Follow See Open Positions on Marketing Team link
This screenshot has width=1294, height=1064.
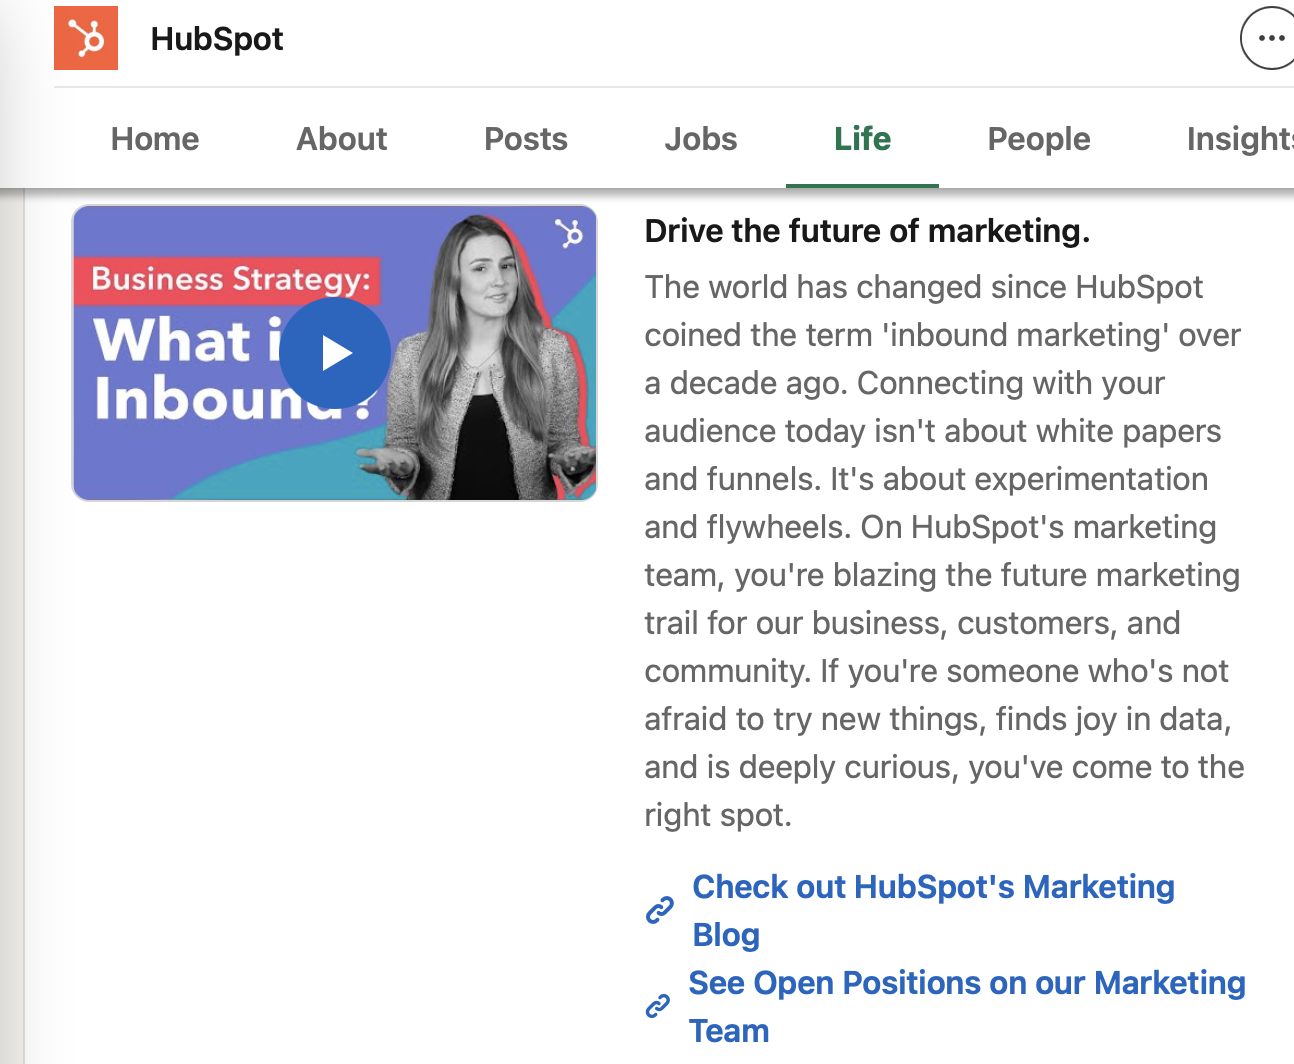[x=966, y=984]
